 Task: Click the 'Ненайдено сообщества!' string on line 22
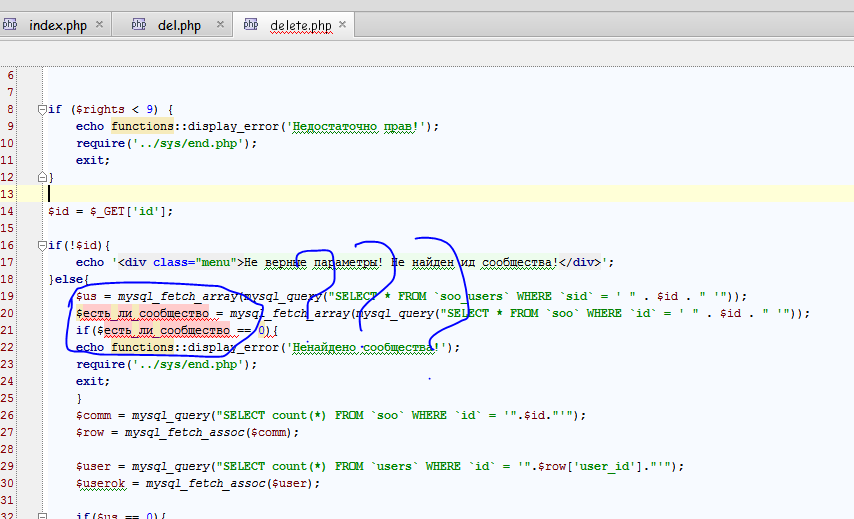point(367,347)
